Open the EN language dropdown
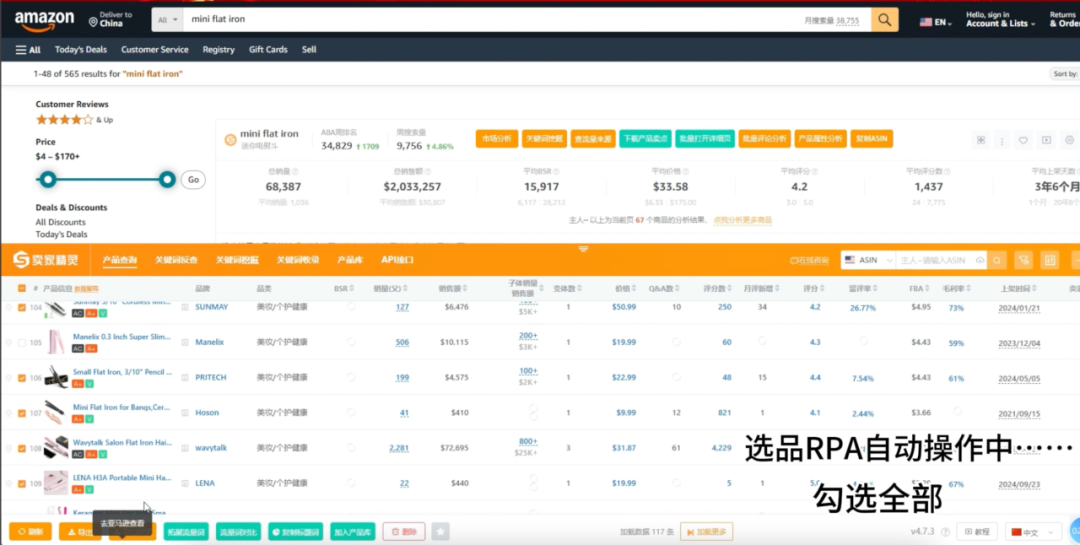The height and width of the screenshot is (545, 1080). [x=935, y=22]
